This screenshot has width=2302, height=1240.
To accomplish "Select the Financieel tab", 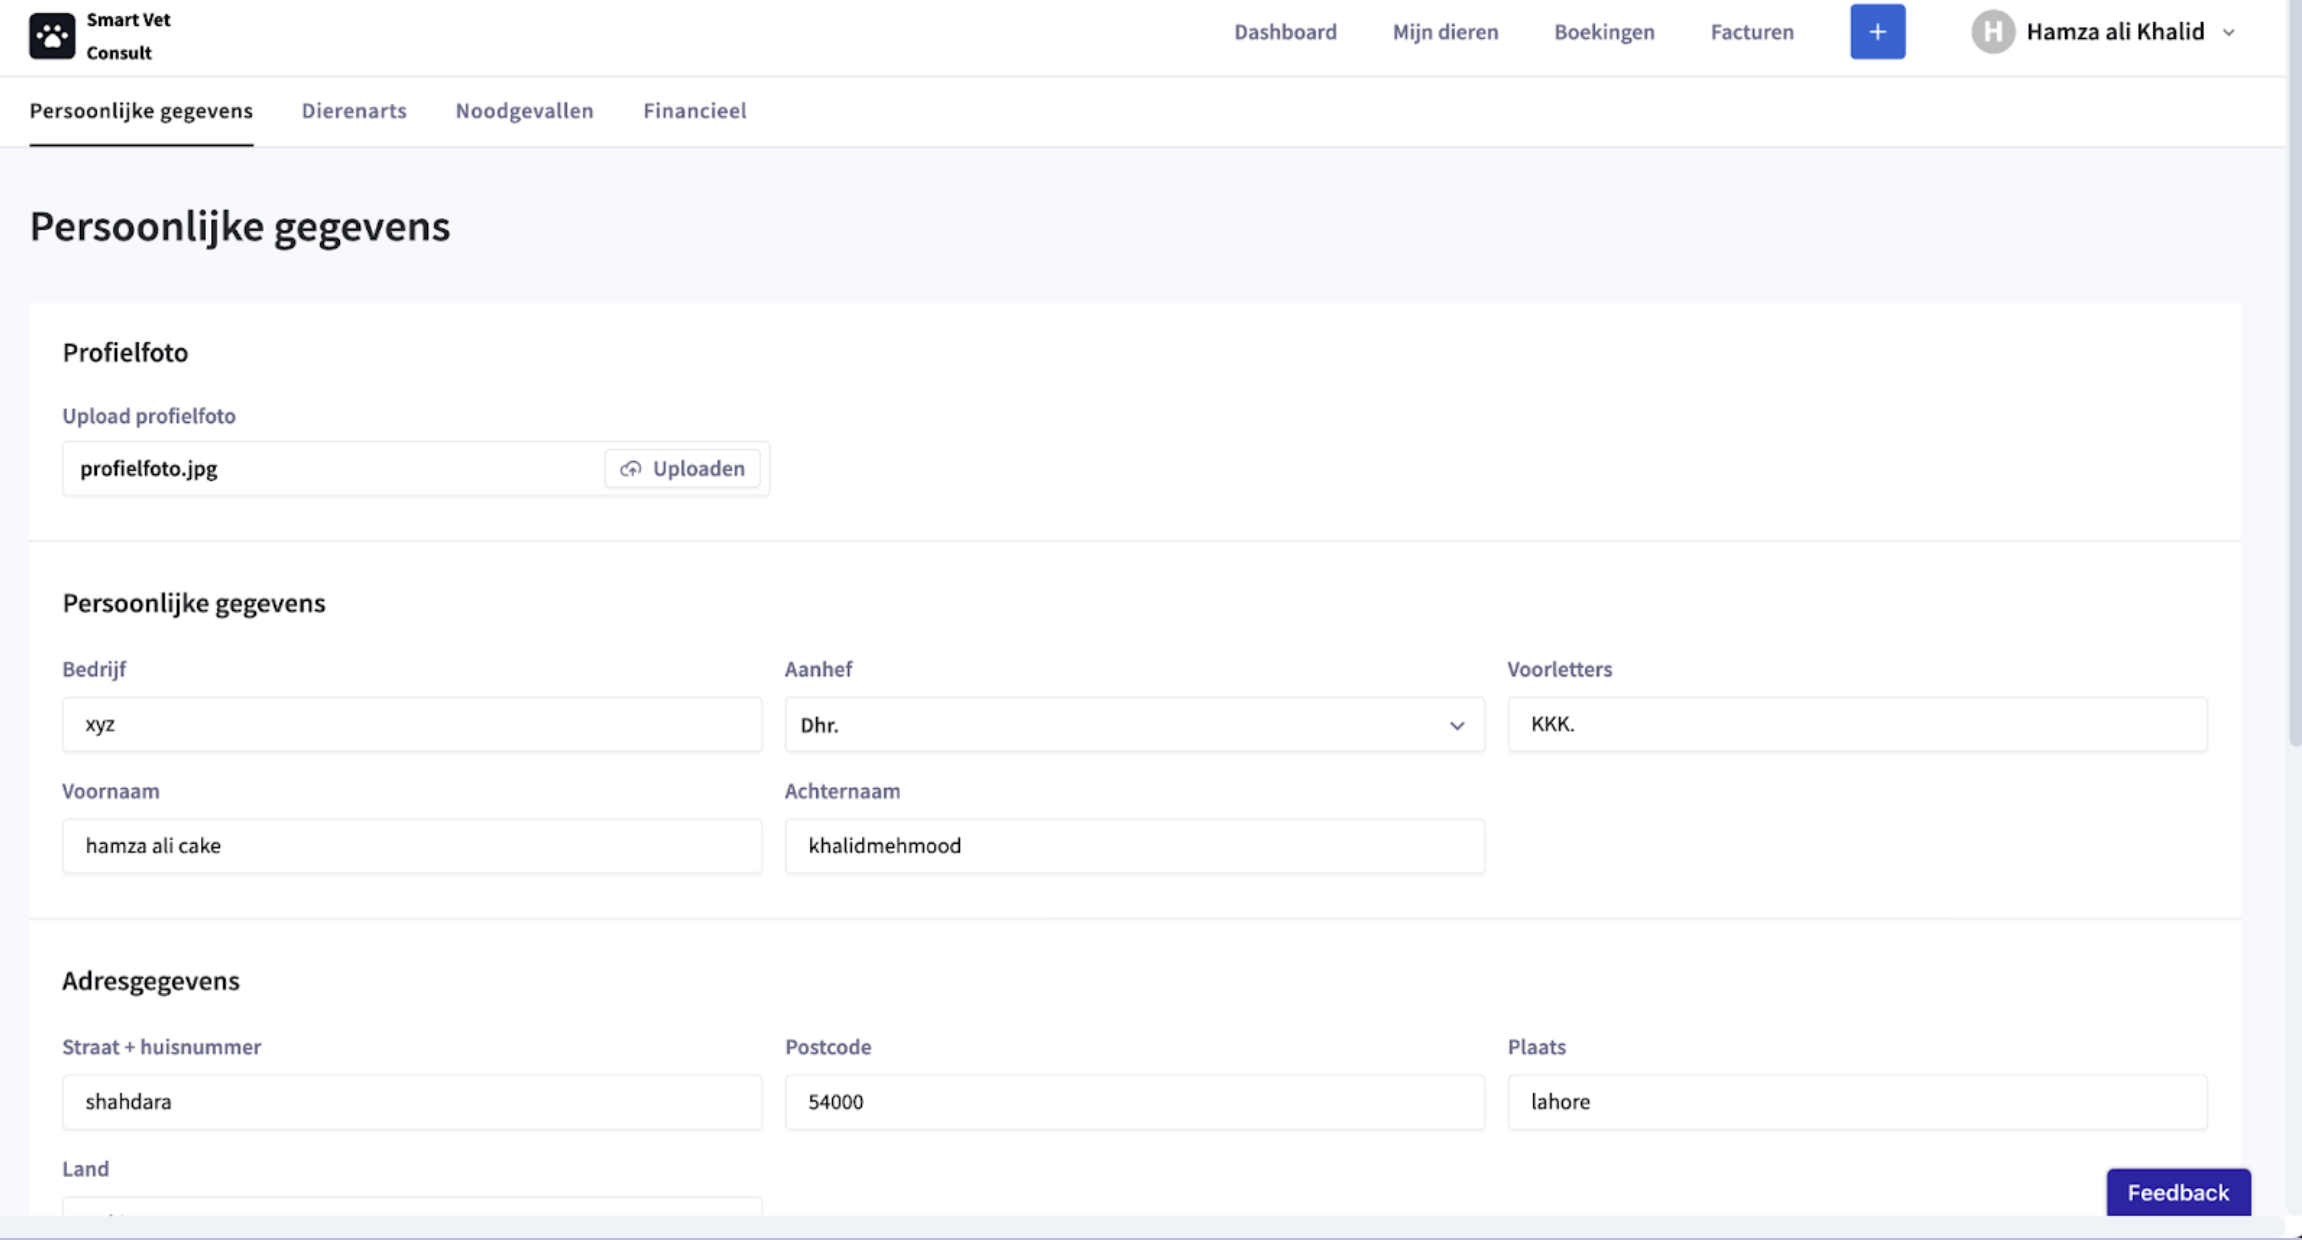I will [x=694, y=111].
